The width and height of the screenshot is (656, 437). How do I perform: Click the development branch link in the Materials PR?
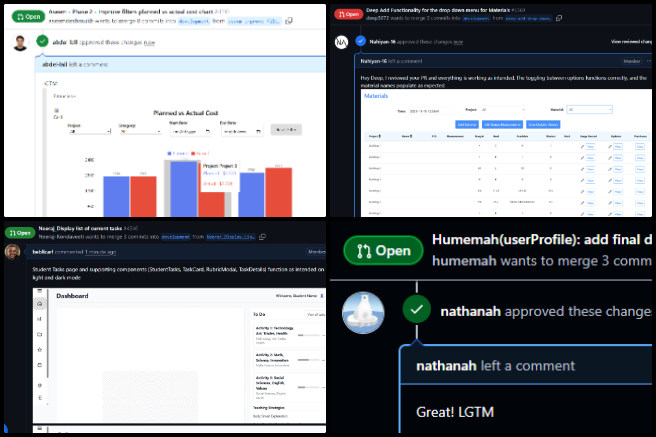(x=476, y=18)
